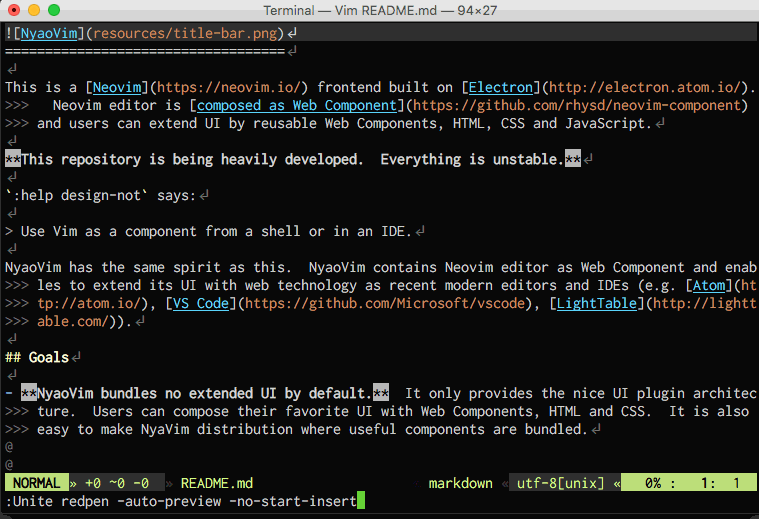Click 'NyaoVim bundles no extended UI by default.'
The image size is (759, 519).
click(205, 394)
